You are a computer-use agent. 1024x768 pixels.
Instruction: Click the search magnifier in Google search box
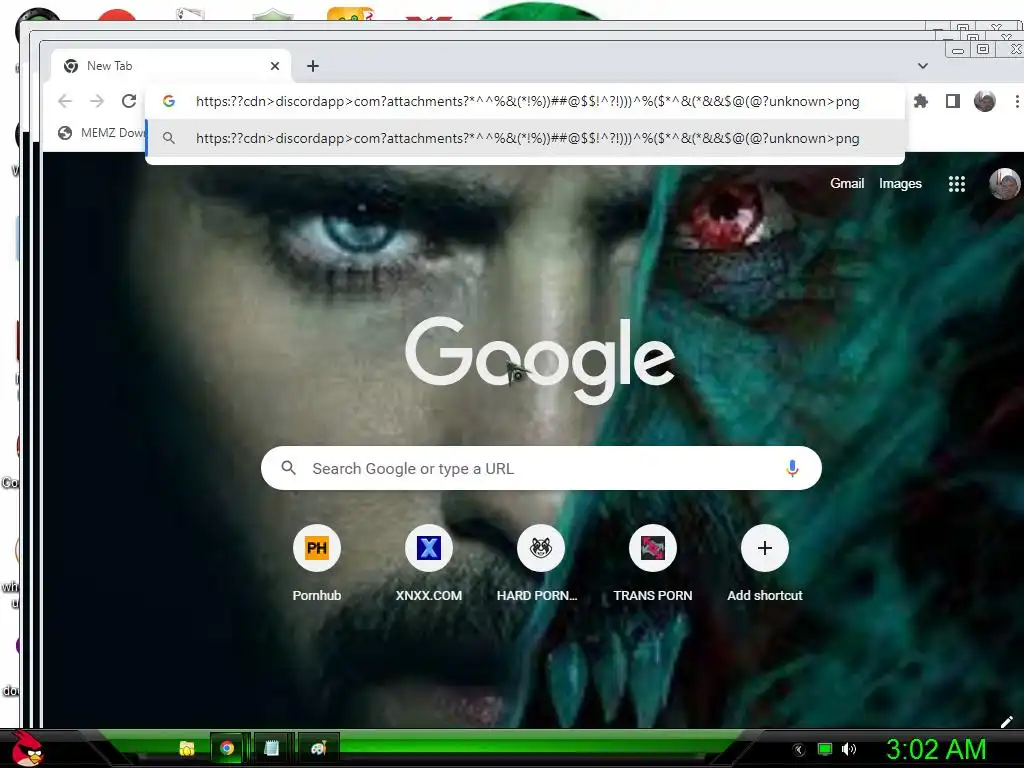pyautogui.click(x=288, y=468)
